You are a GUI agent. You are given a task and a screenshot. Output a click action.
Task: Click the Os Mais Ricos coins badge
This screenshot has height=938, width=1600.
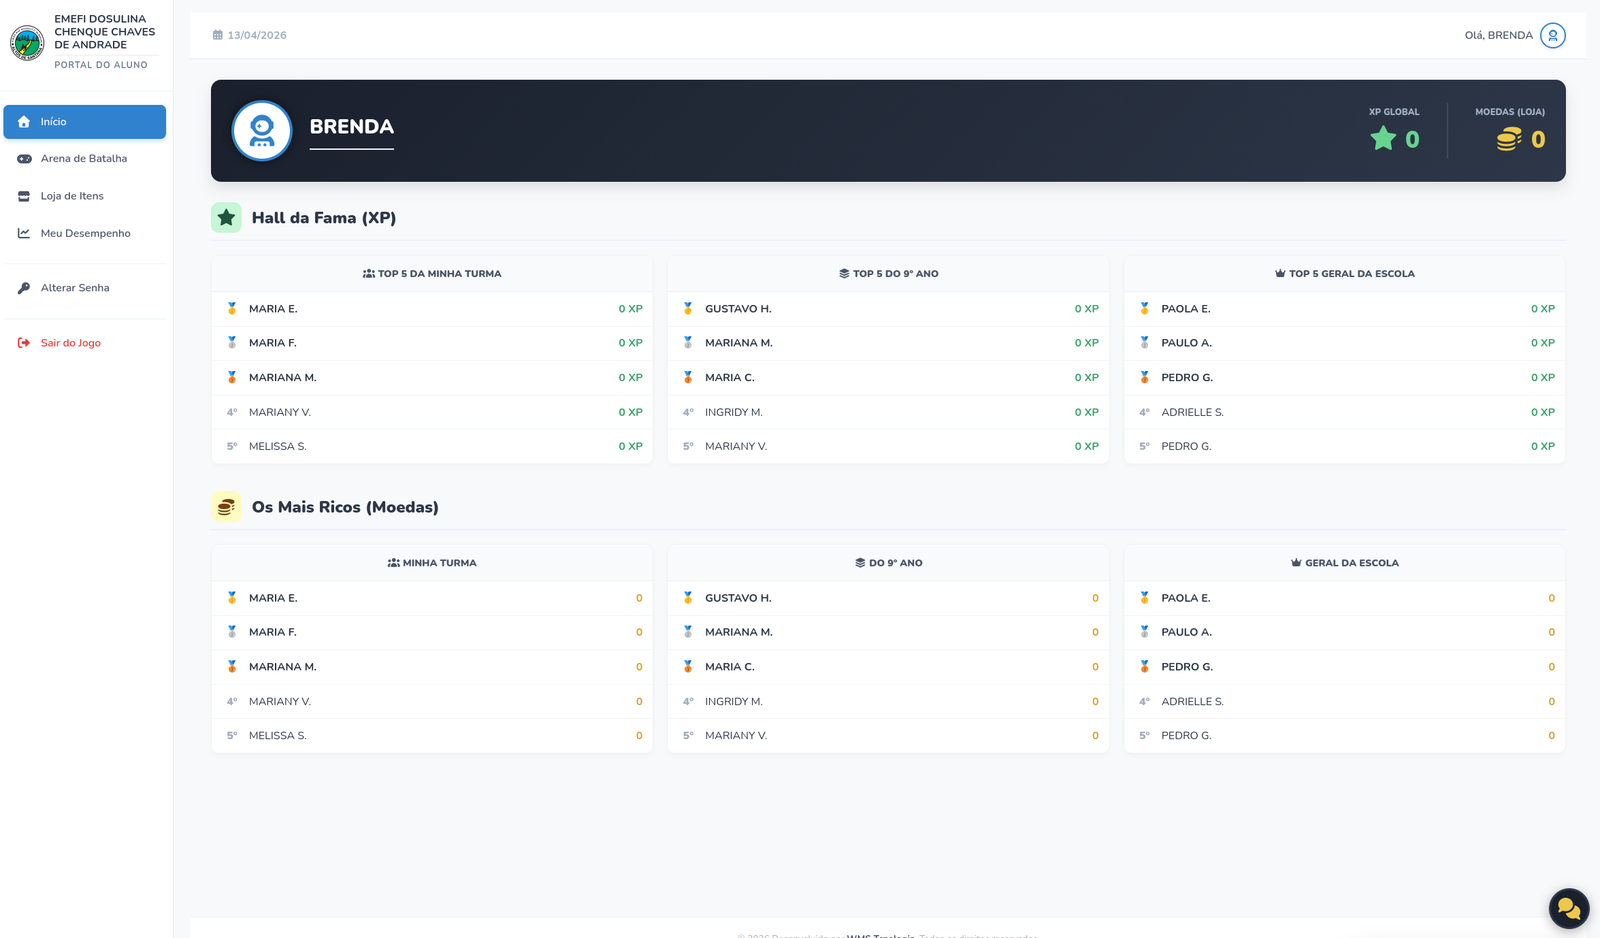[x=226, y=507]
